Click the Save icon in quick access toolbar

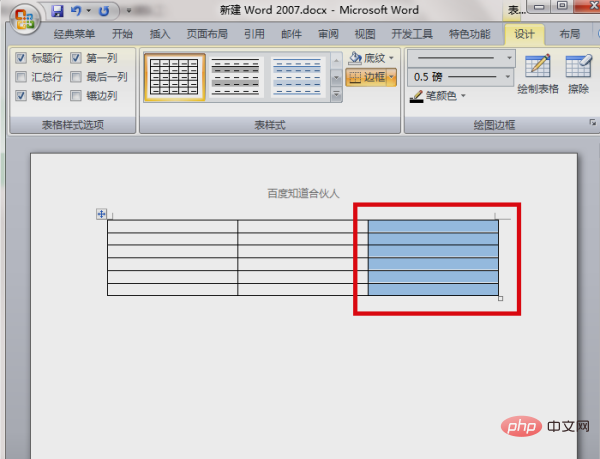point(57,11)
